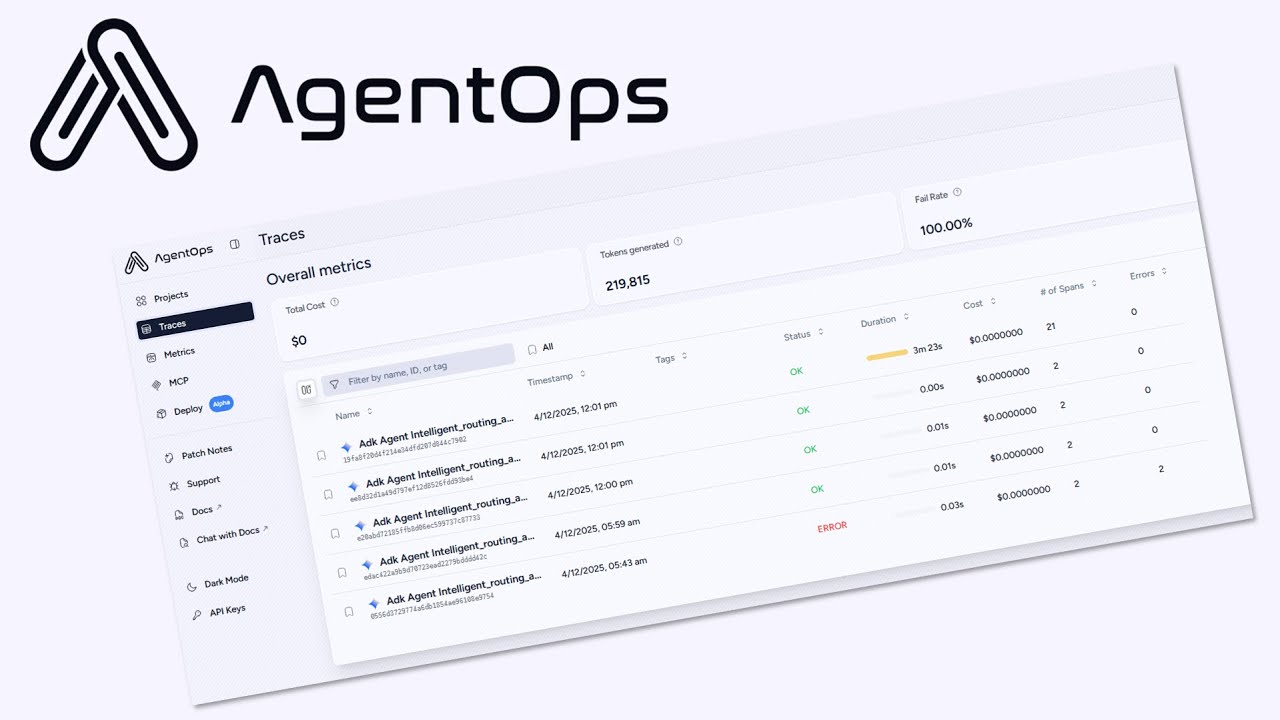Click the yellow 3m 23s duration bar
The width and height of the screenshot is (1280, 720).
tap(887, 354)
